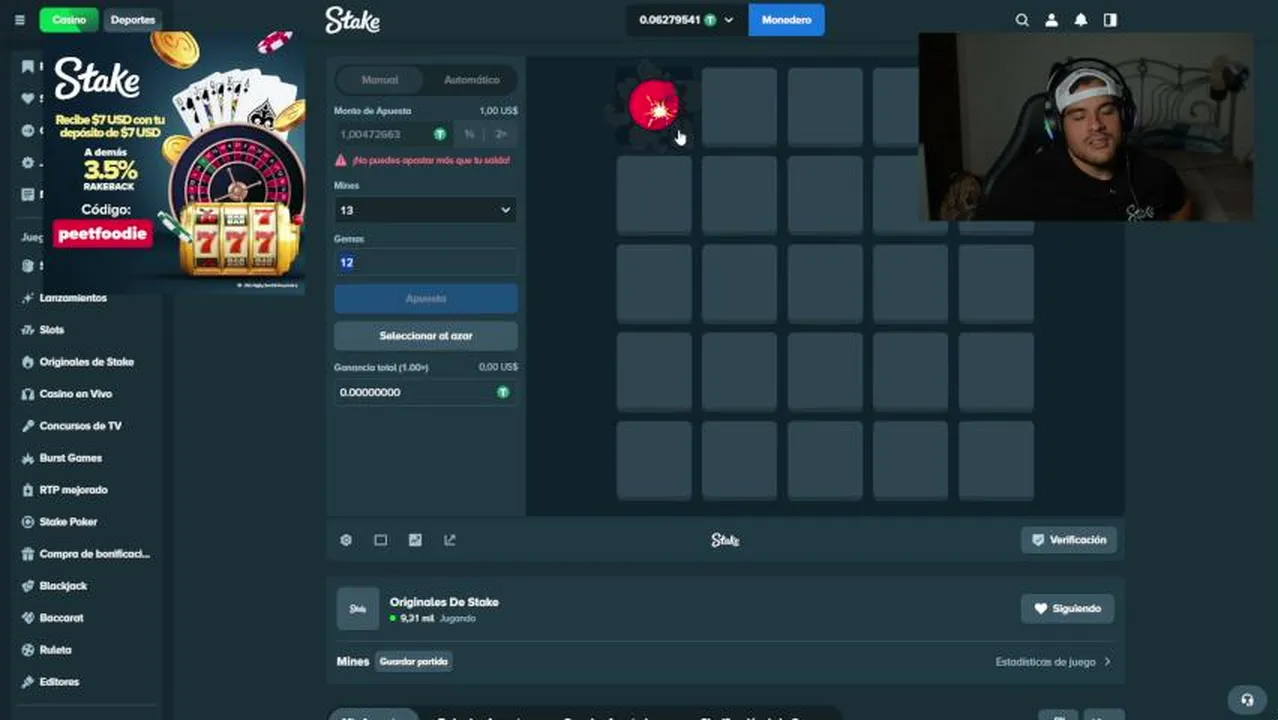Open the hamburger menu at top left
Screen dimensions: 1278x720
19,20
